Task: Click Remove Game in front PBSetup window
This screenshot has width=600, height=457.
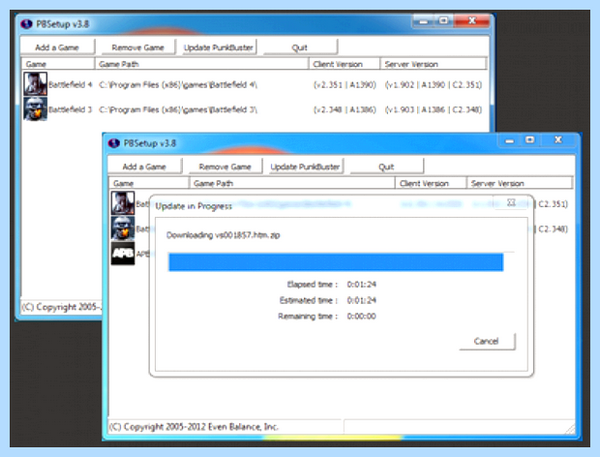Action: point(225,166)
